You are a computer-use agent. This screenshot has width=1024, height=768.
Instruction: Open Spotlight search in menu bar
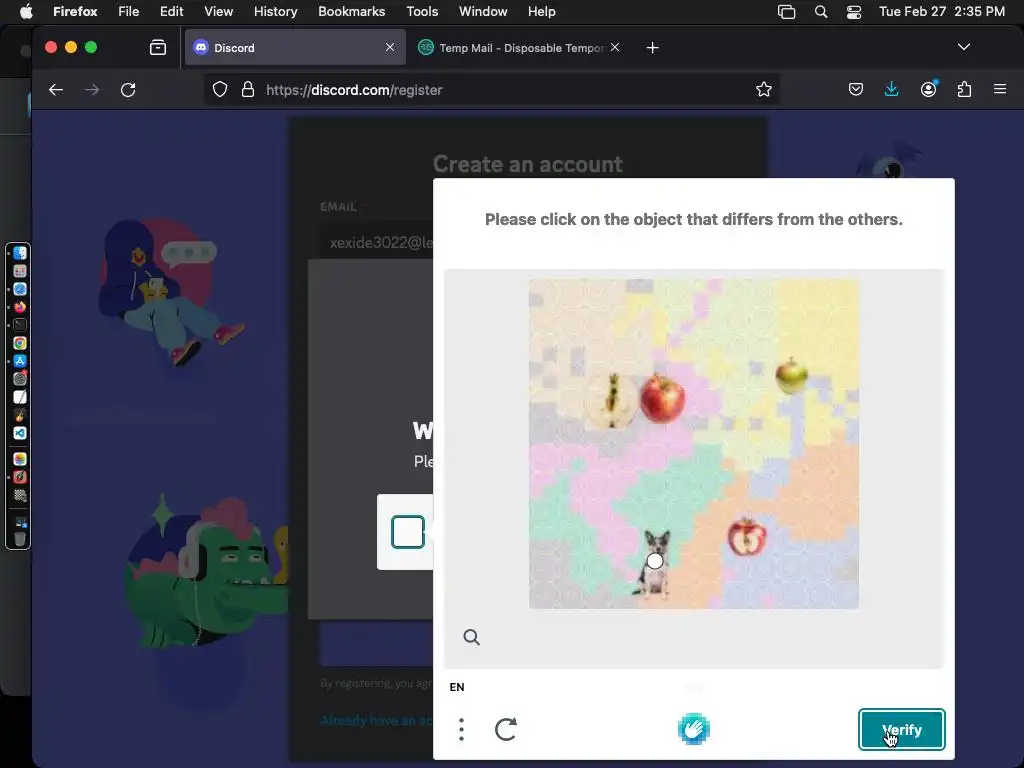821,12
